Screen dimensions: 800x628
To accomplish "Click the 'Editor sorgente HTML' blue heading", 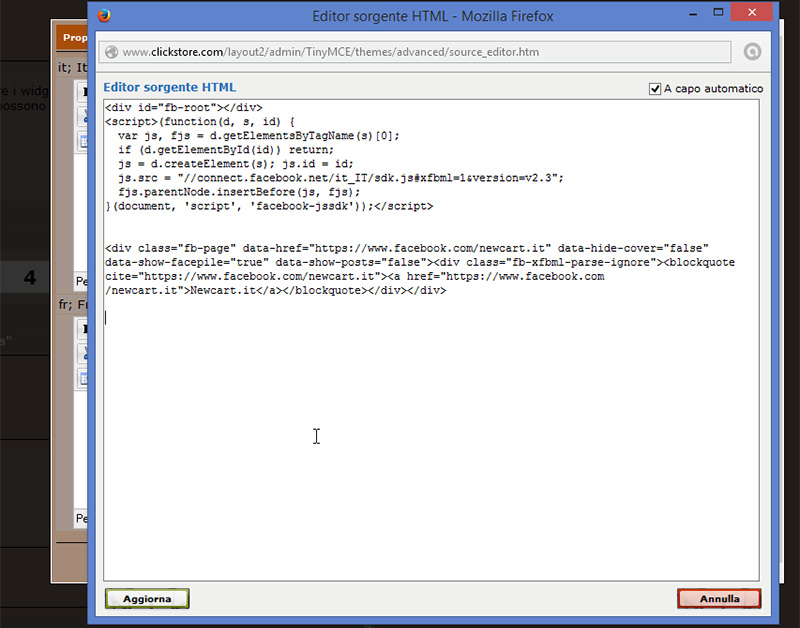I will point(170,87).
